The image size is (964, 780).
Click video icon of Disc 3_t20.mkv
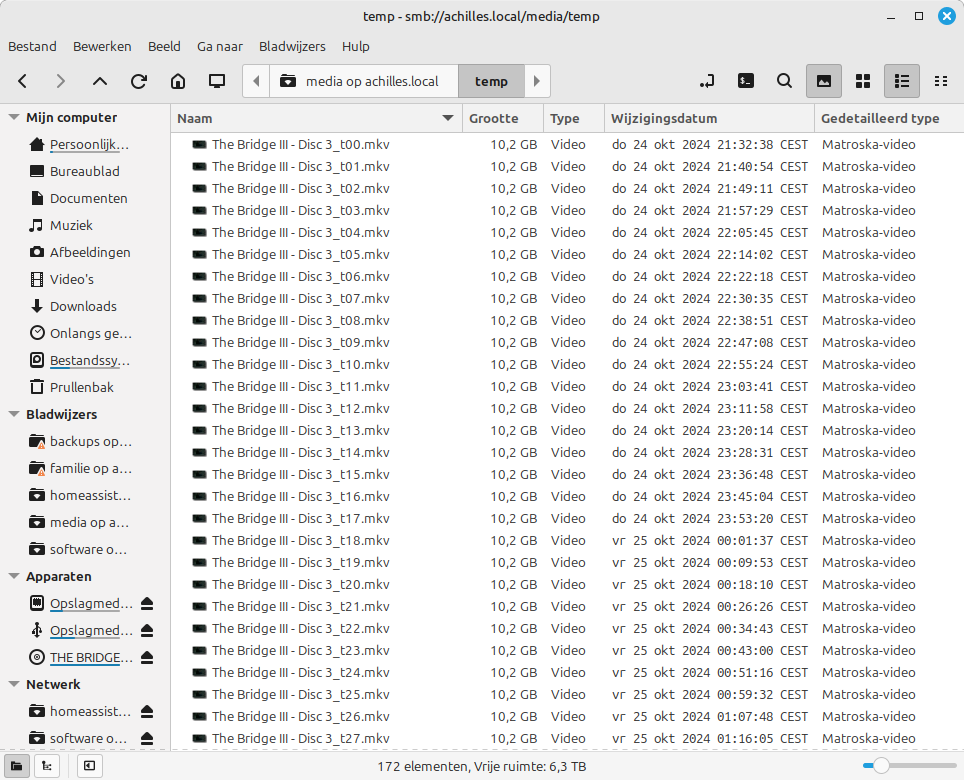[199, 585]
